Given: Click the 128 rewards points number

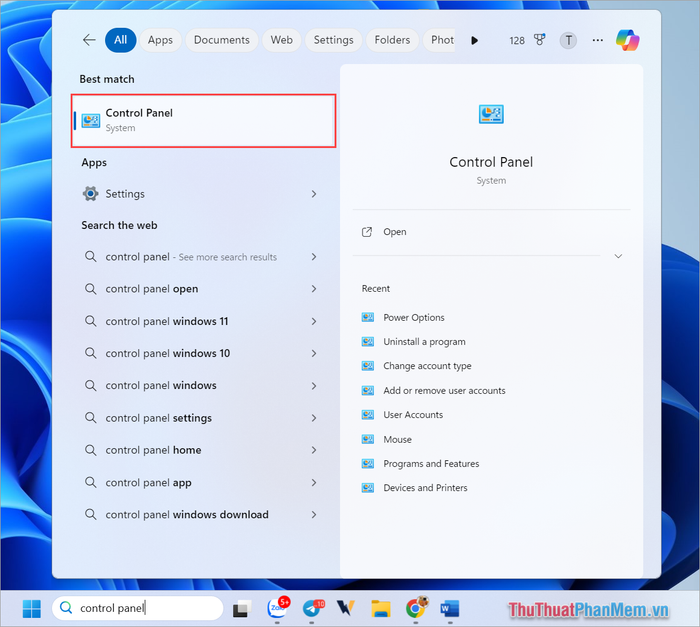Looking at the screenshot, I should (x=517, y=41).
